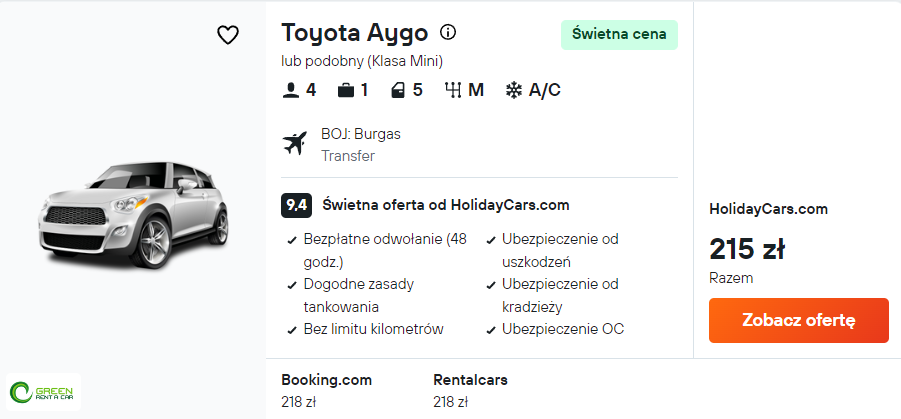Click the BOJ: Burgas location text

pos(361,134)
